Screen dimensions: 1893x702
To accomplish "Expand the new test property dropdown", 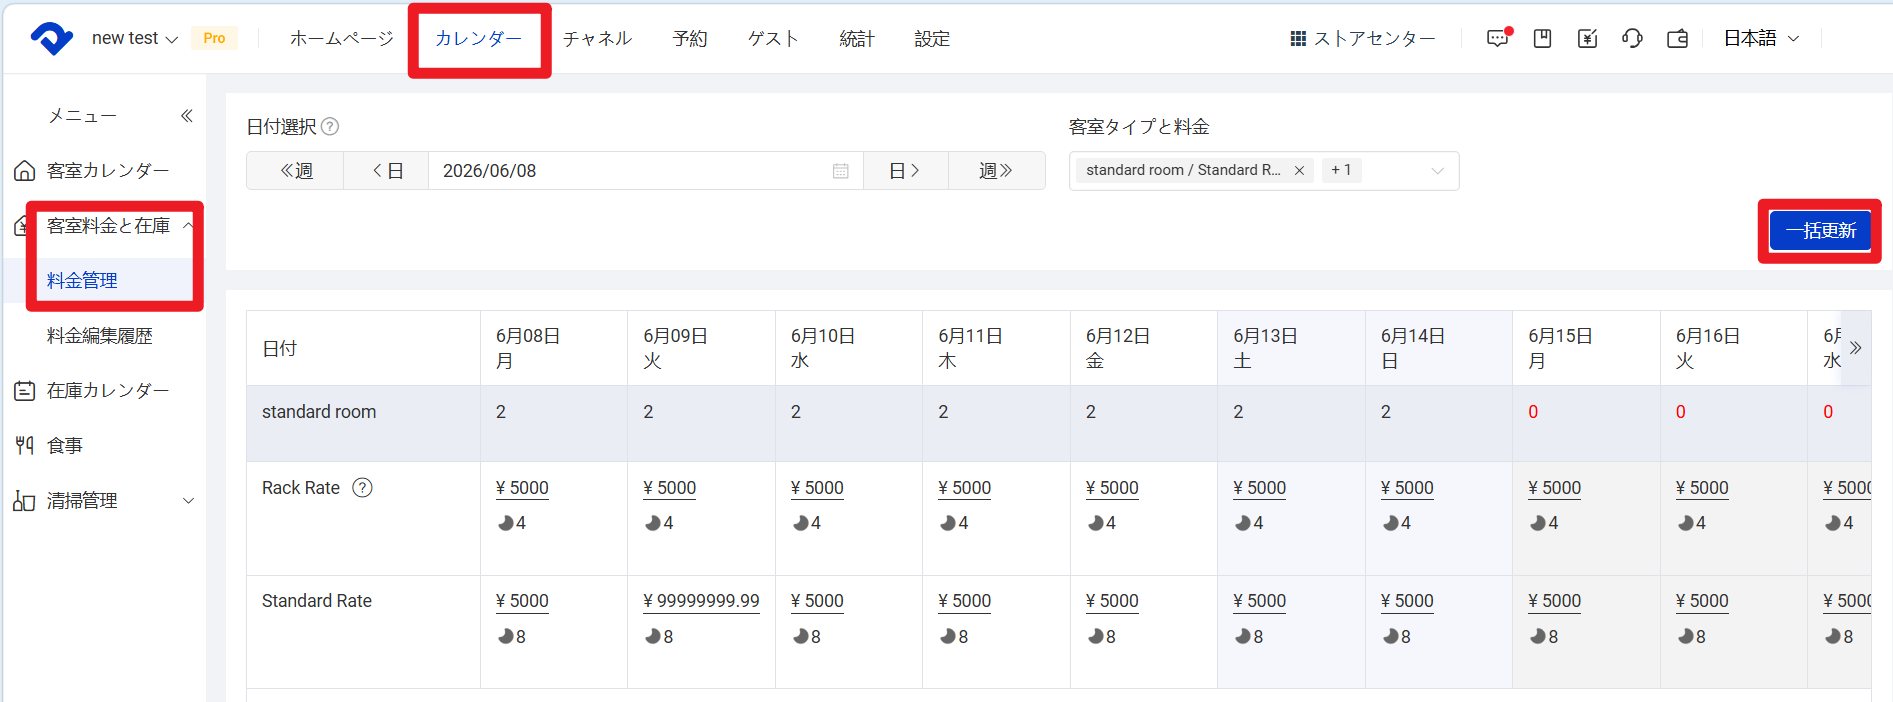I will (x=135, y=38).
